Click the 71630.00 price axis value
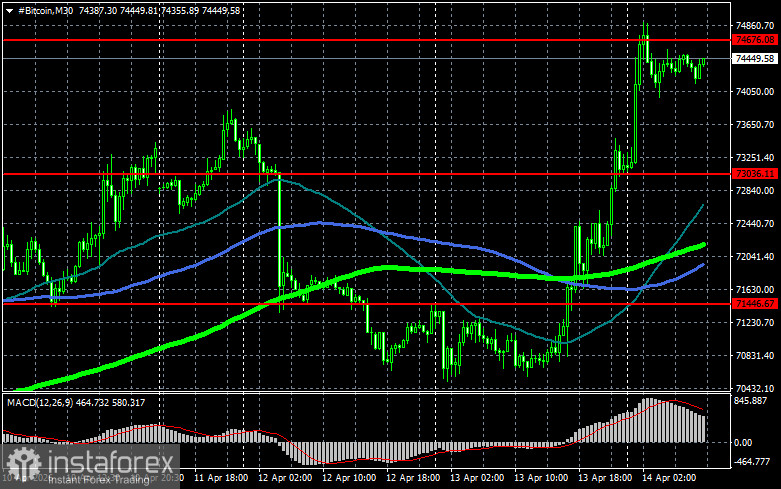The width and height of the screenshot is (781, 489). point(755,289)
